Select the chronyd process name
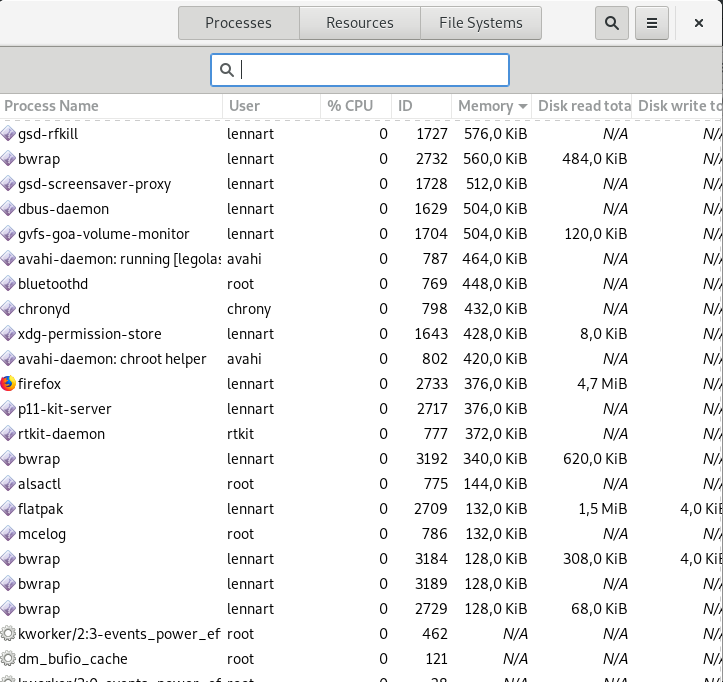The height and width of the screenshot is (682, 723). [x=44, y=309]
